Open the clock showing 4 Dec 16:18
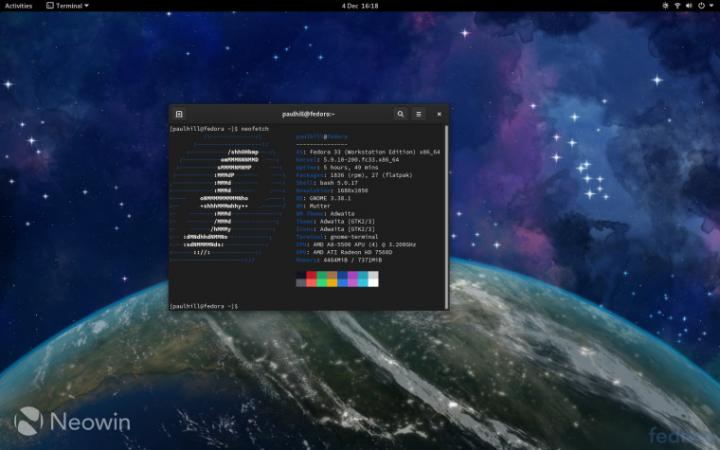This screenshot has width=720, height=450. pos(359,6)
